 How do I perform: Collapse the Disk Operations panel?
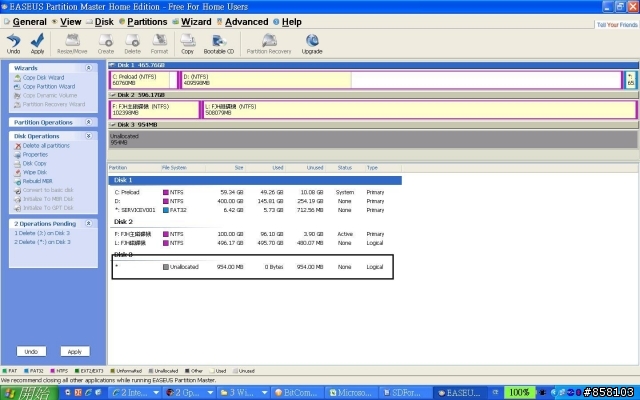pos(88,136)
